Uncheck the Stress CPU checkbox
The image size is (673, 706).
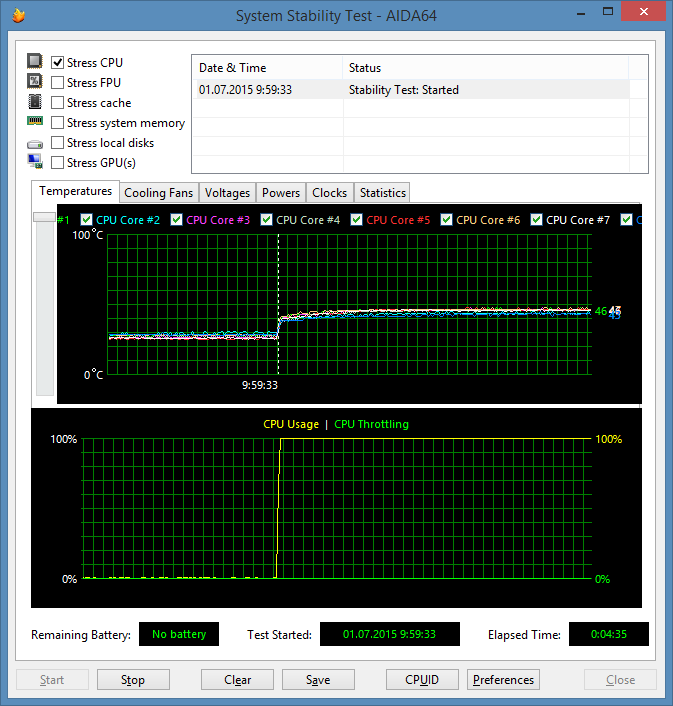pyautogui.click(x=57, y=63)
